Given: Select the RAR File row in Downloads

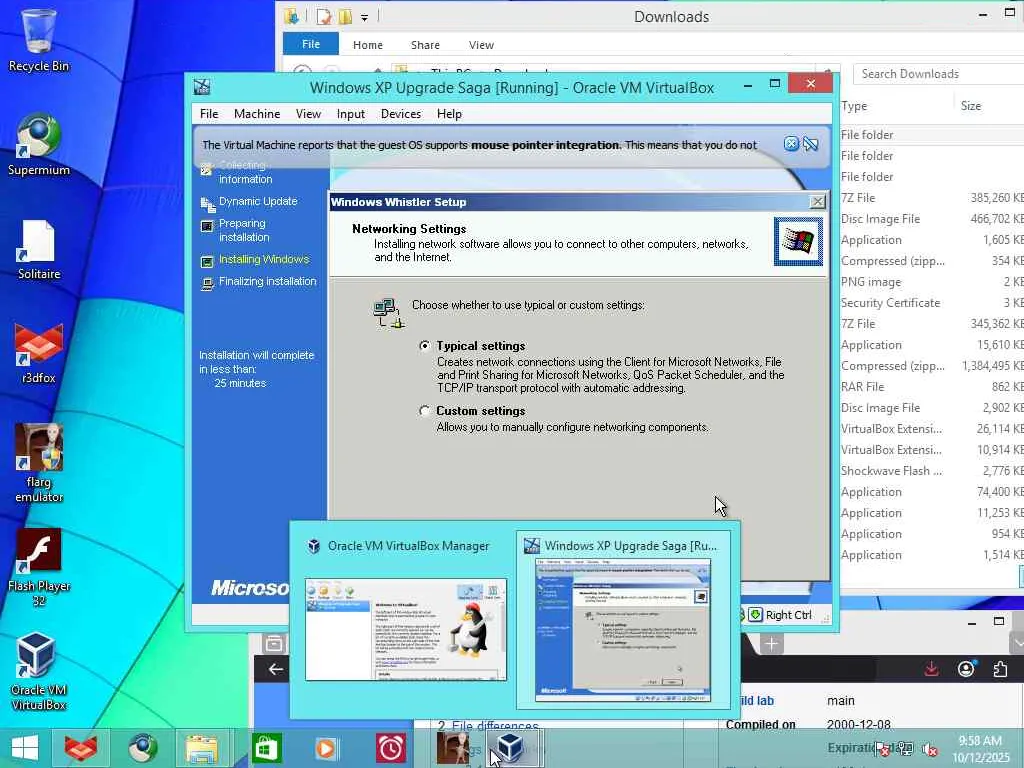Looking at the screenshot, I should point(932,387).
